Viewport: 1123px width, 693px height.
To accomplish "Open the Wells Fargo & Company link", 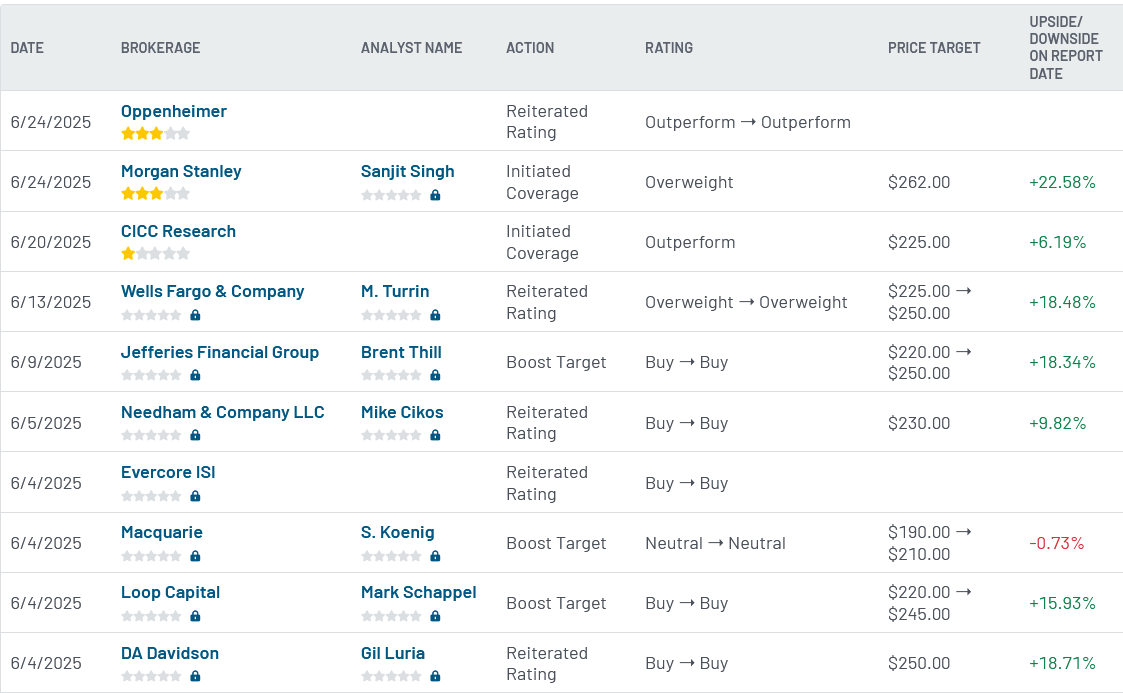I will coord(213,291).
